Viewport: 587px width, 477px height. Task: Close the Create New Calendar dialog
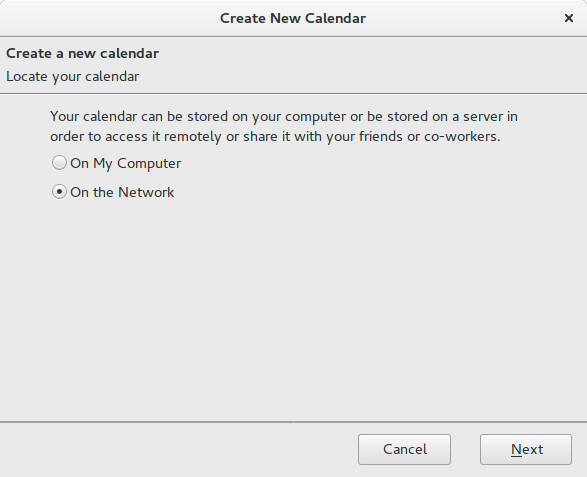pos(569,18)
